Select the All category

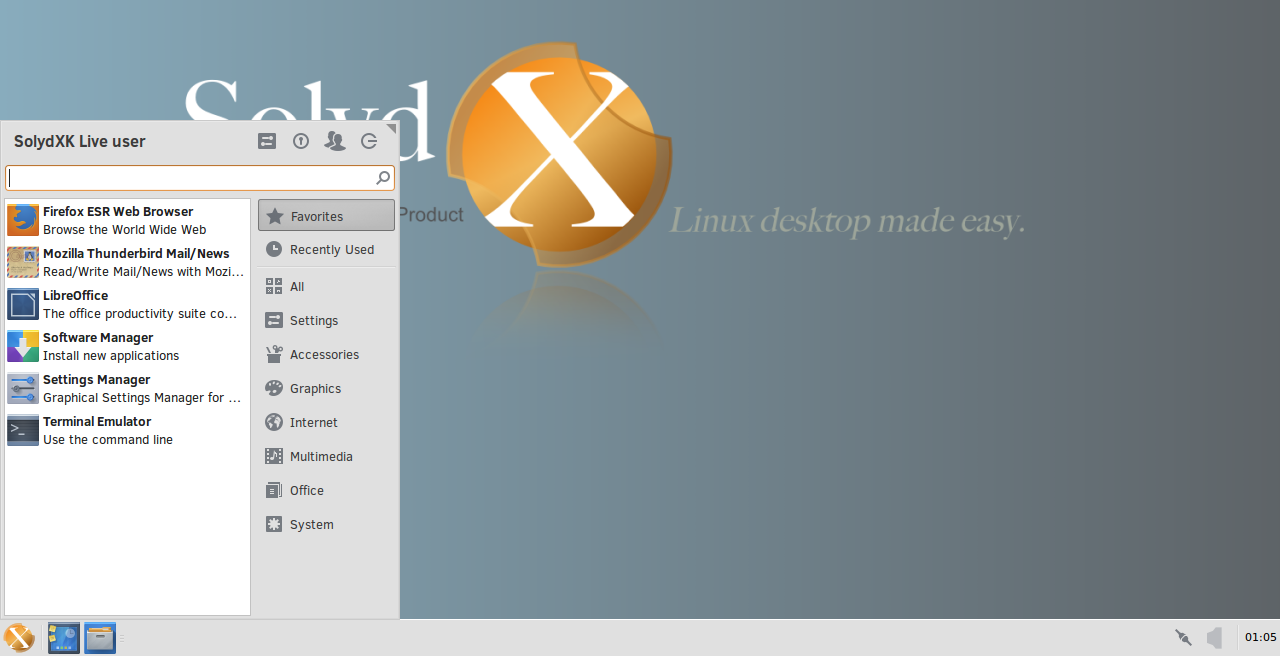326,286
